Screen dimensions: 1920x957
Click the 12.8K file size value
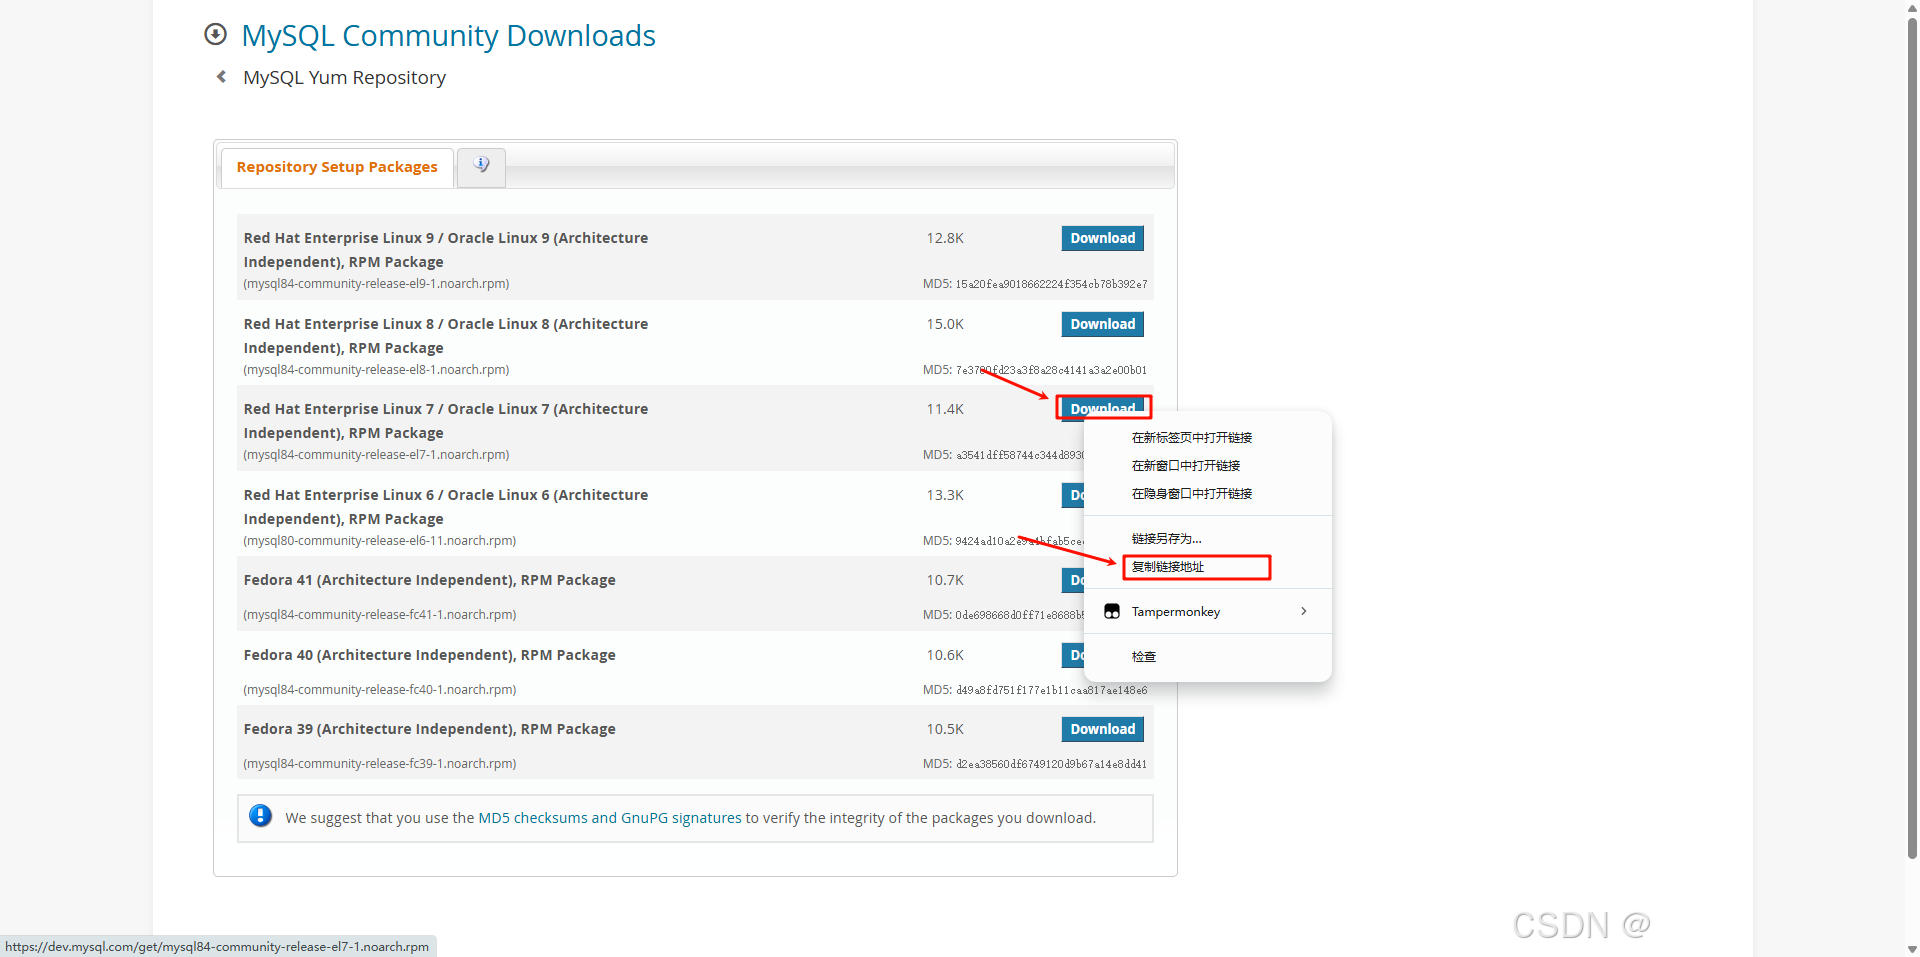945,238
